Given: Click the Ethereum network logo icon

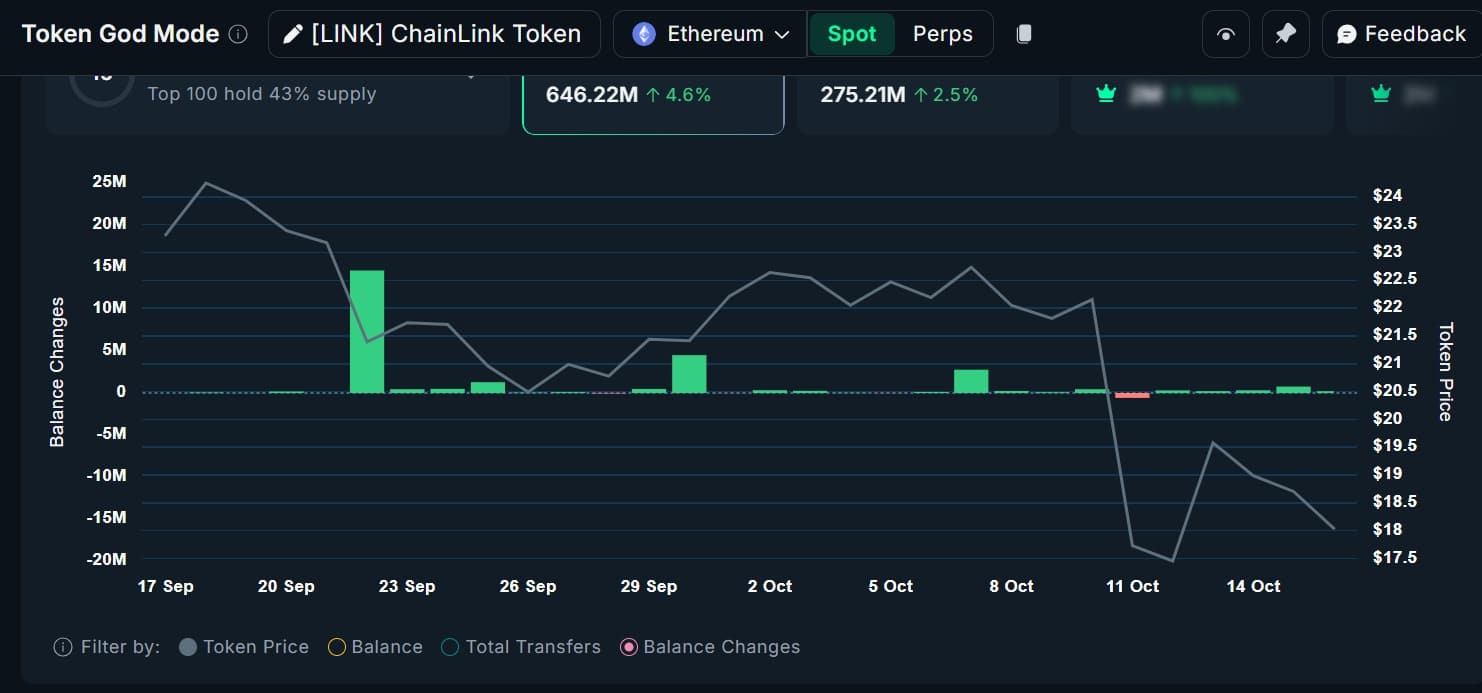Looking at the screenshot, I should [x=642, y=33].
